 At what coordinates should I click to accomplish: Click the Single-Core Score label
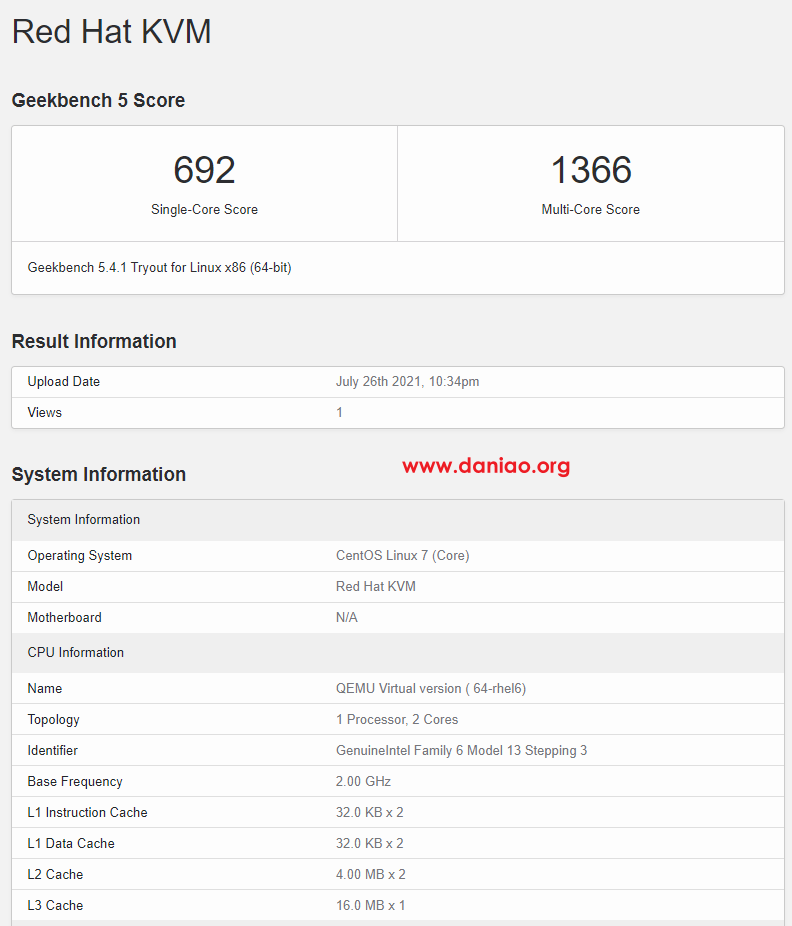click(x=204, y=210)
